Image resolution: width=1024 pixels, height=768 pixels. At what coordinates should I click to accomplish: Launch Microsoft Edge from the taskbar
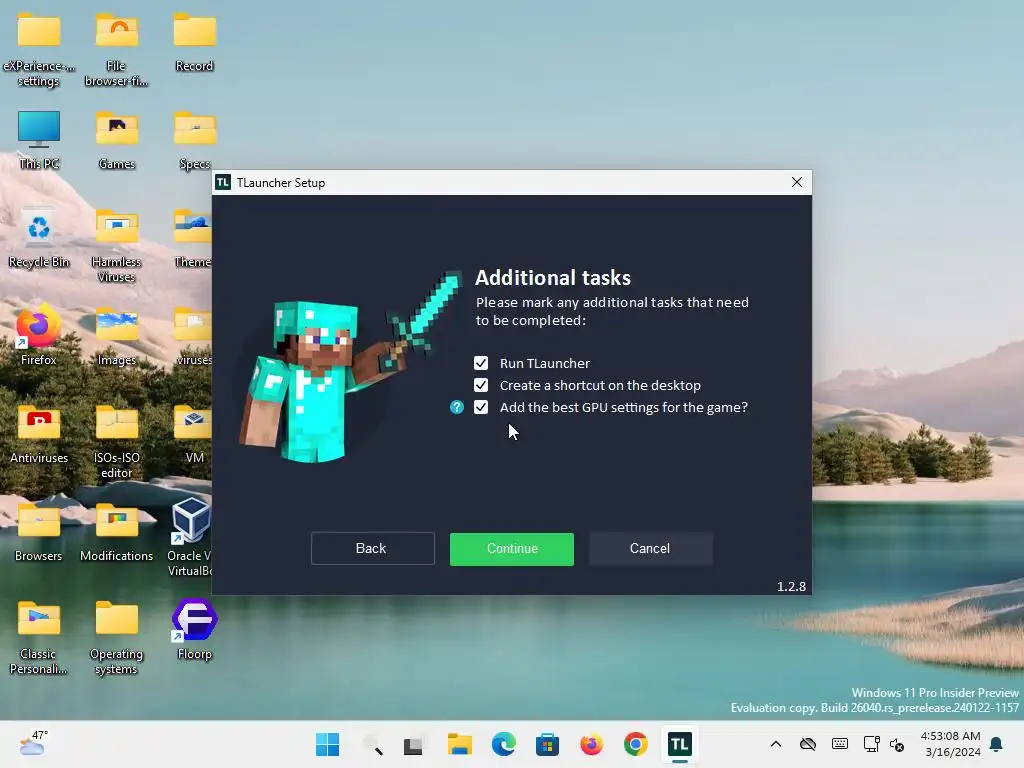504,744
